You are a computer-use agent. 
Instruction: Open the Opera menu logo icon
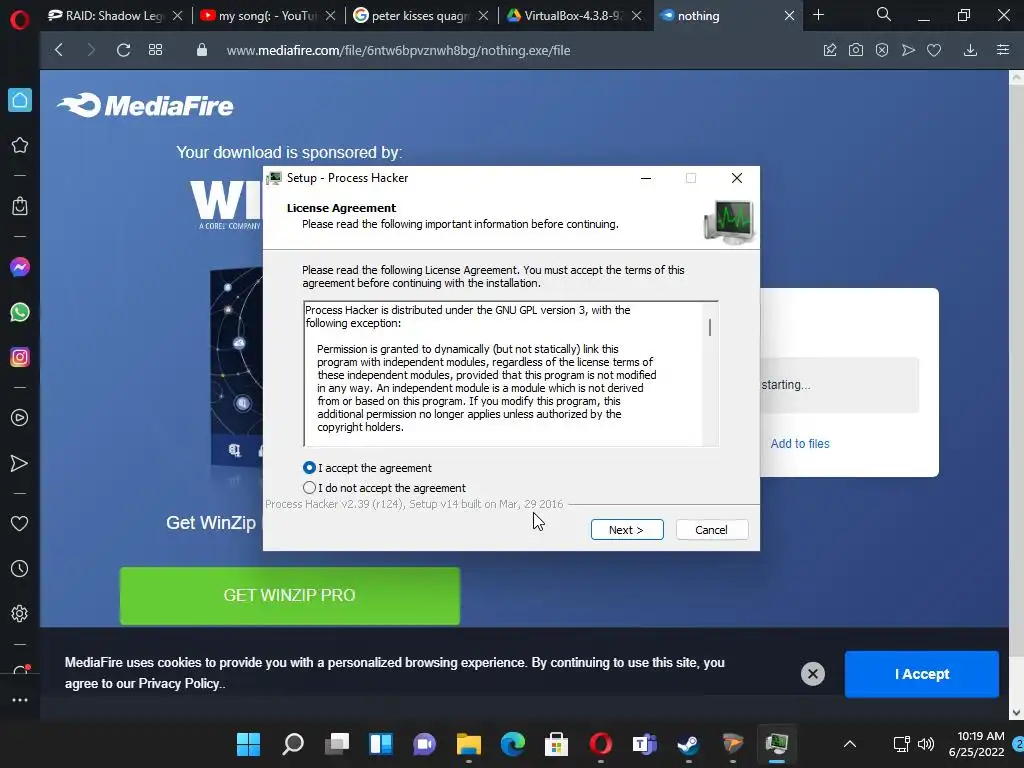20,19
